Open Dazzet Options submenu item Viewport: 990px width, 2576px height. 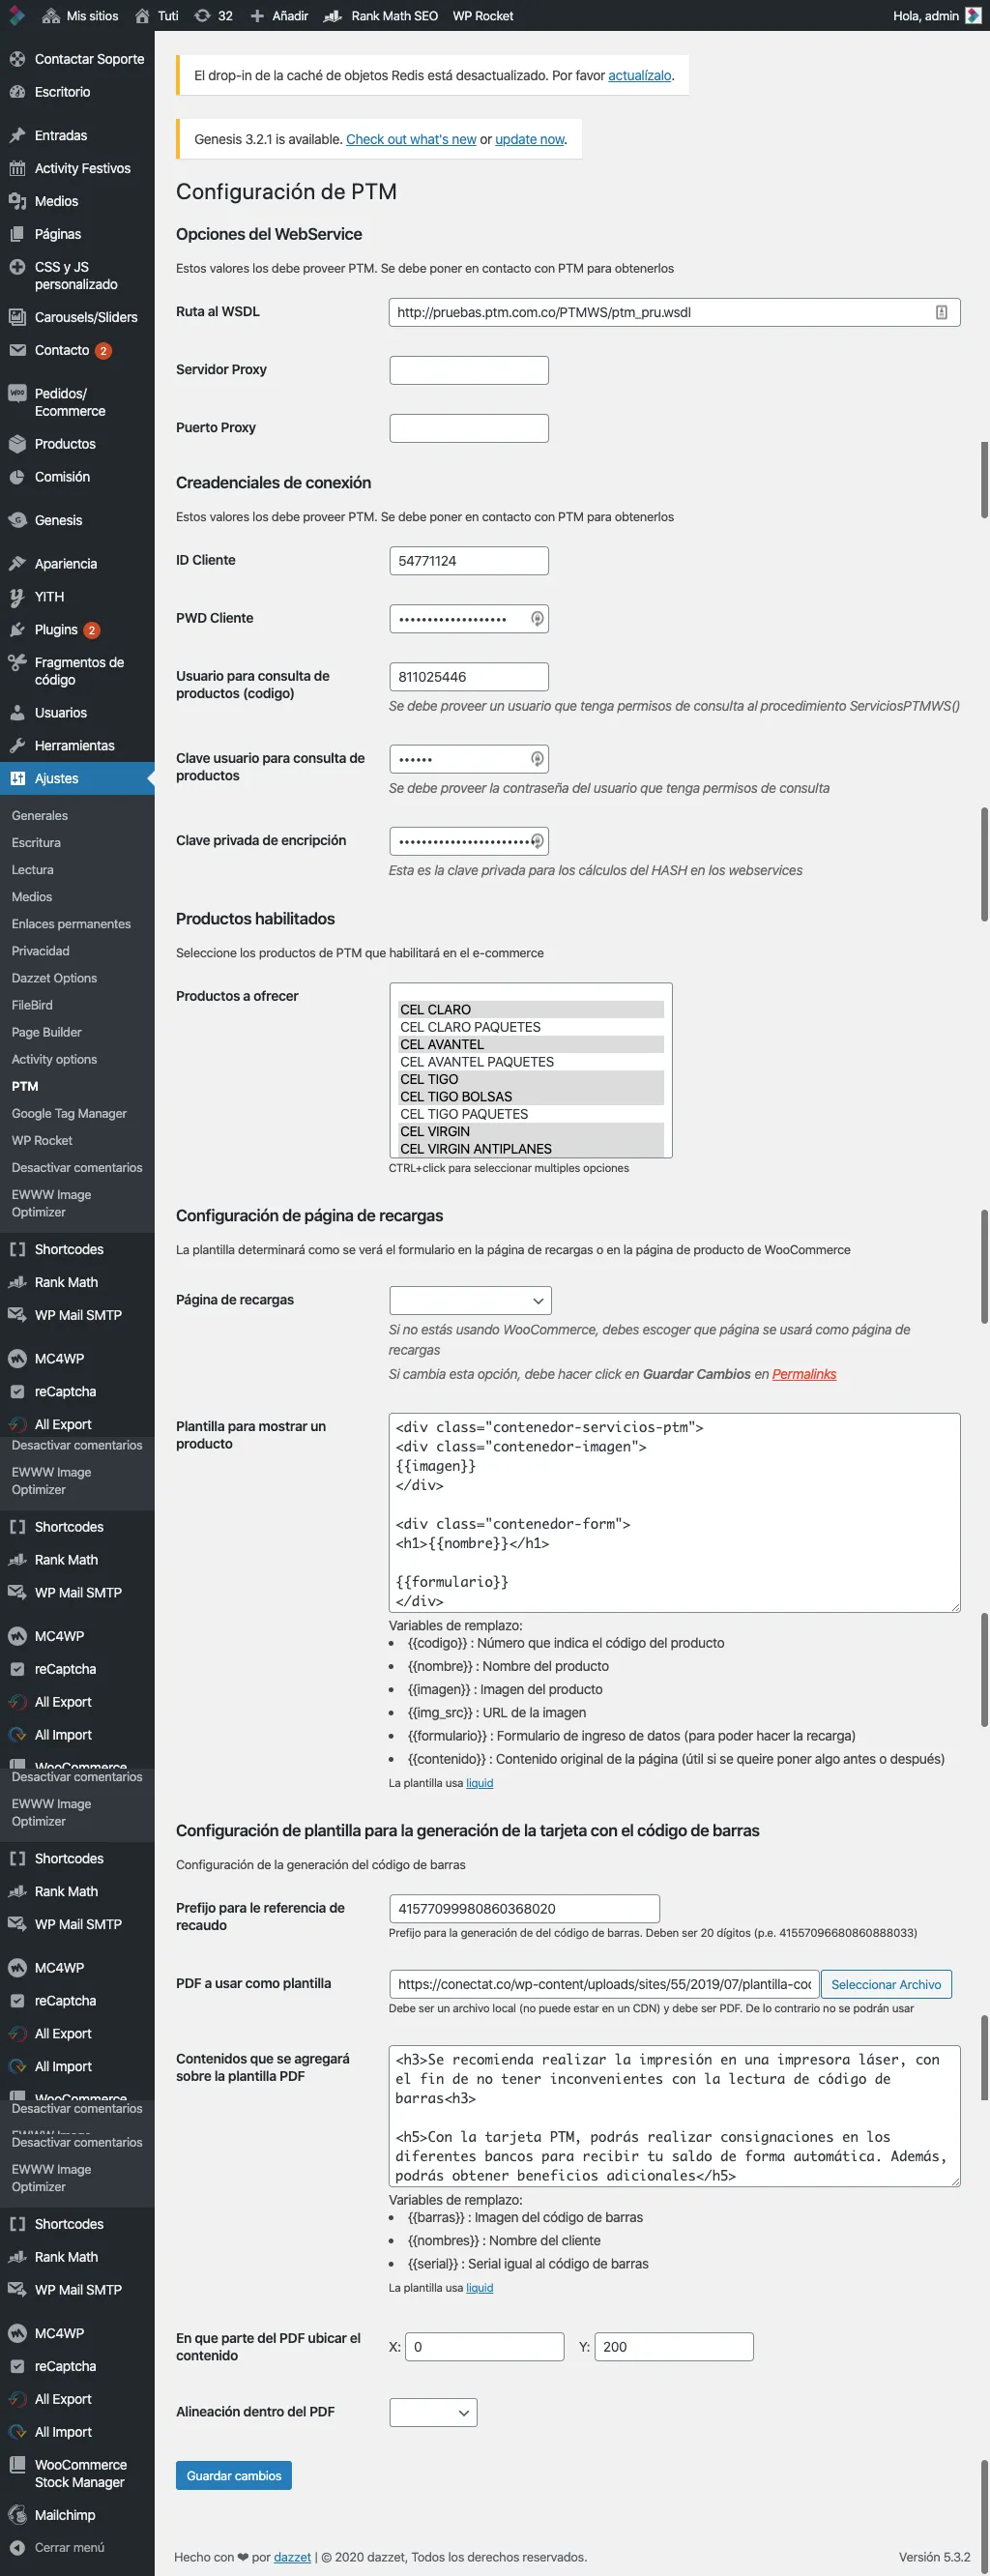pos(54,979)
